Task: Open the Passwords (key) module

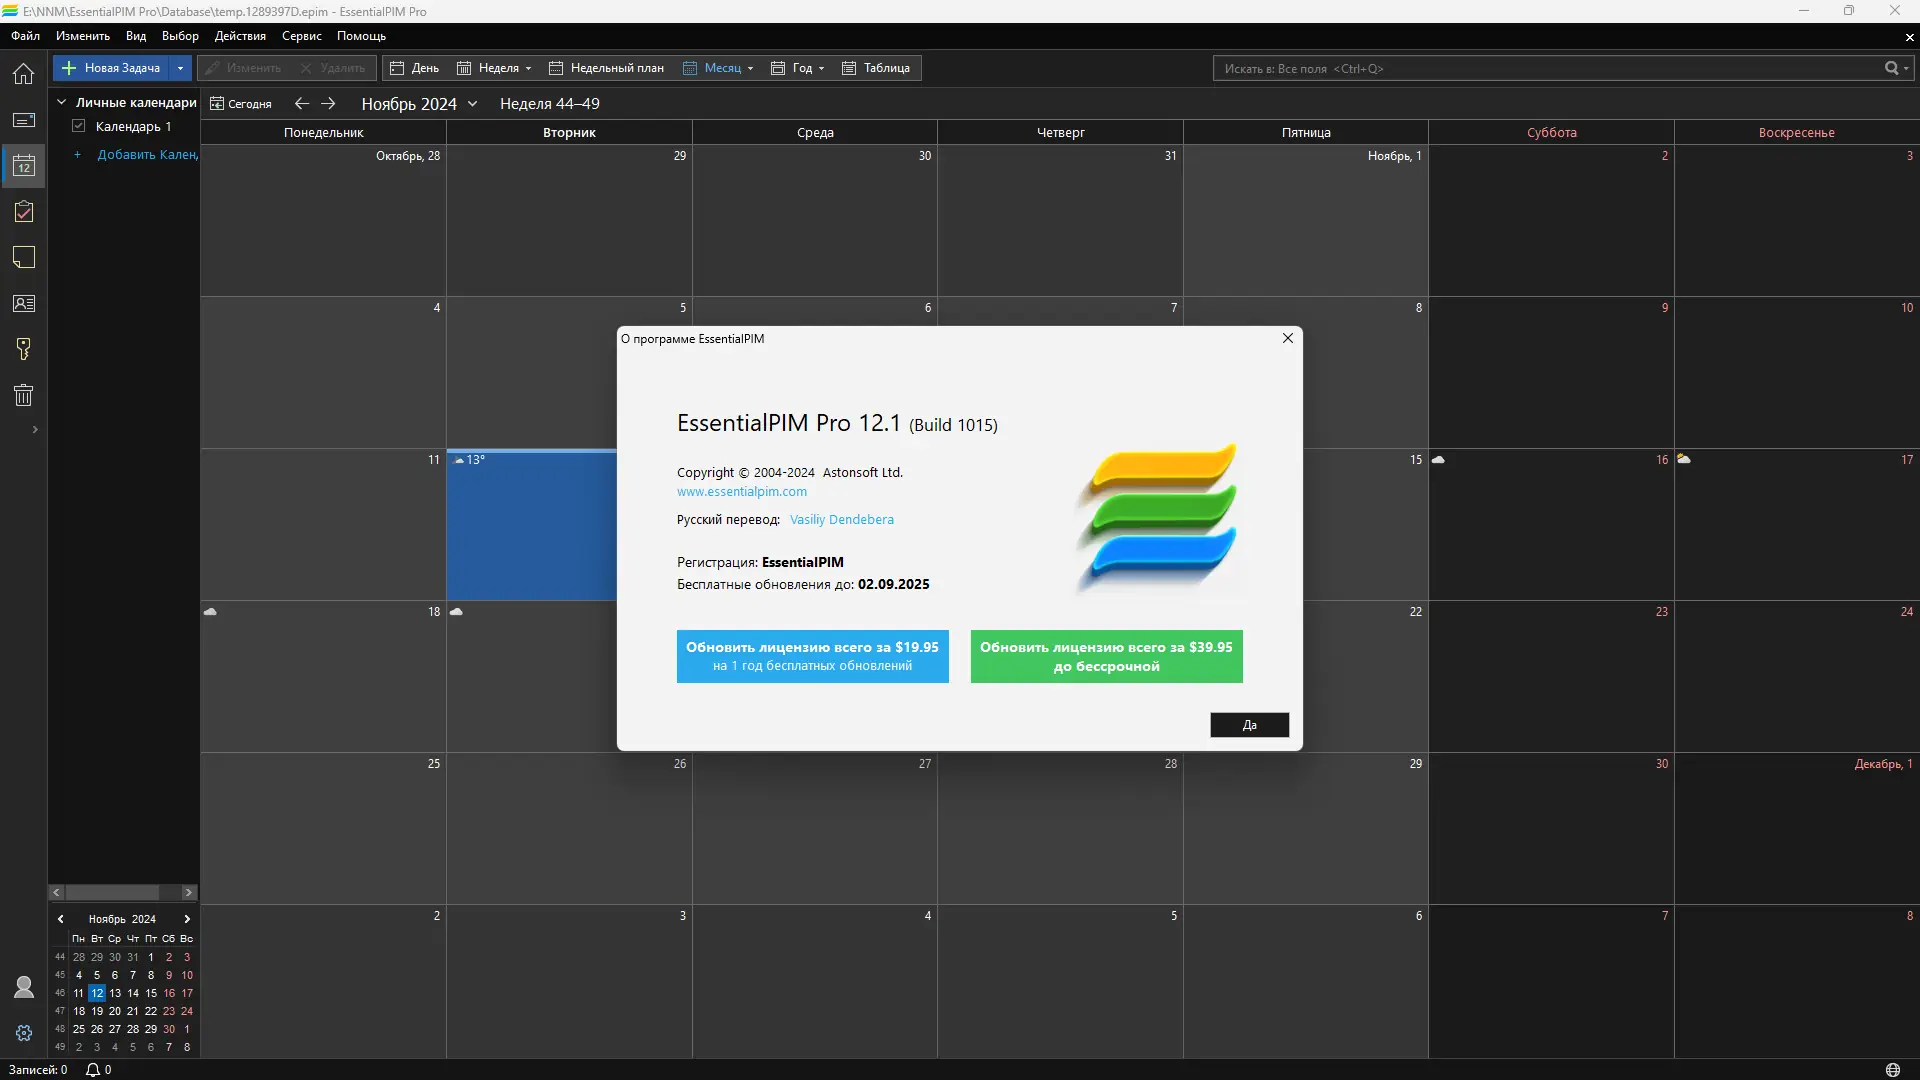Action: pos(23,348)
